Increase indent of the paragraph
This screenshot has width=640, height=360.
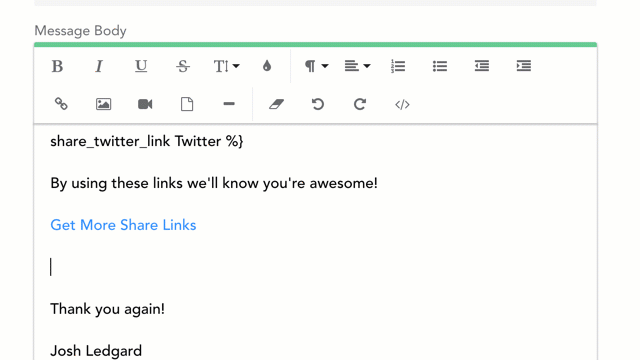tap(524, 66)
